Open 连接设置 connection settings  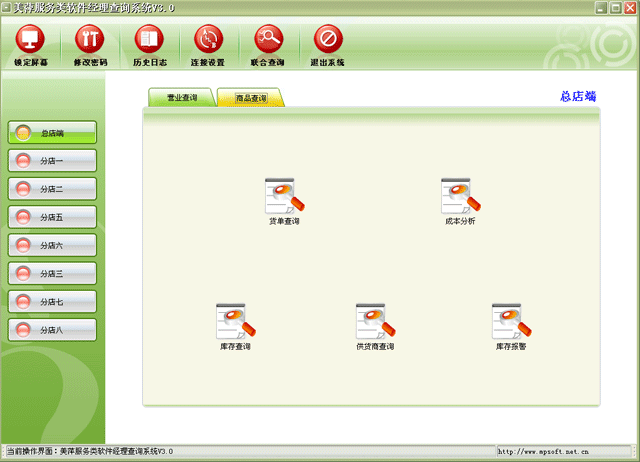tap(208, 43)
